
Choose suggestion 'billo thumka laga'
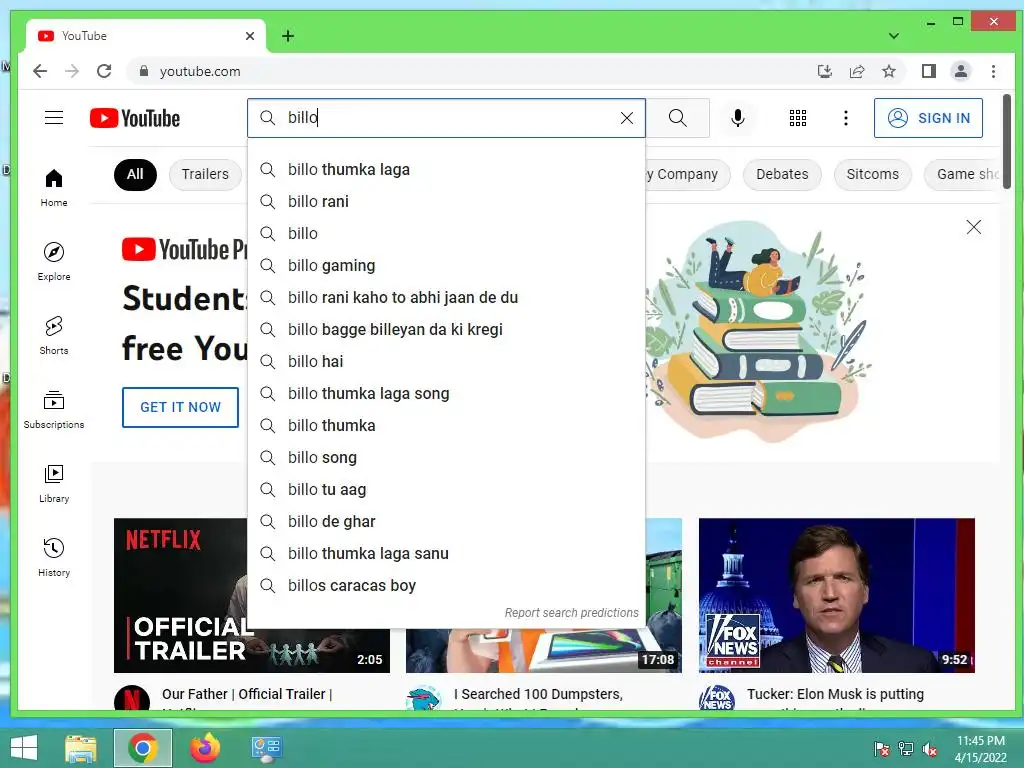point(446,170)
